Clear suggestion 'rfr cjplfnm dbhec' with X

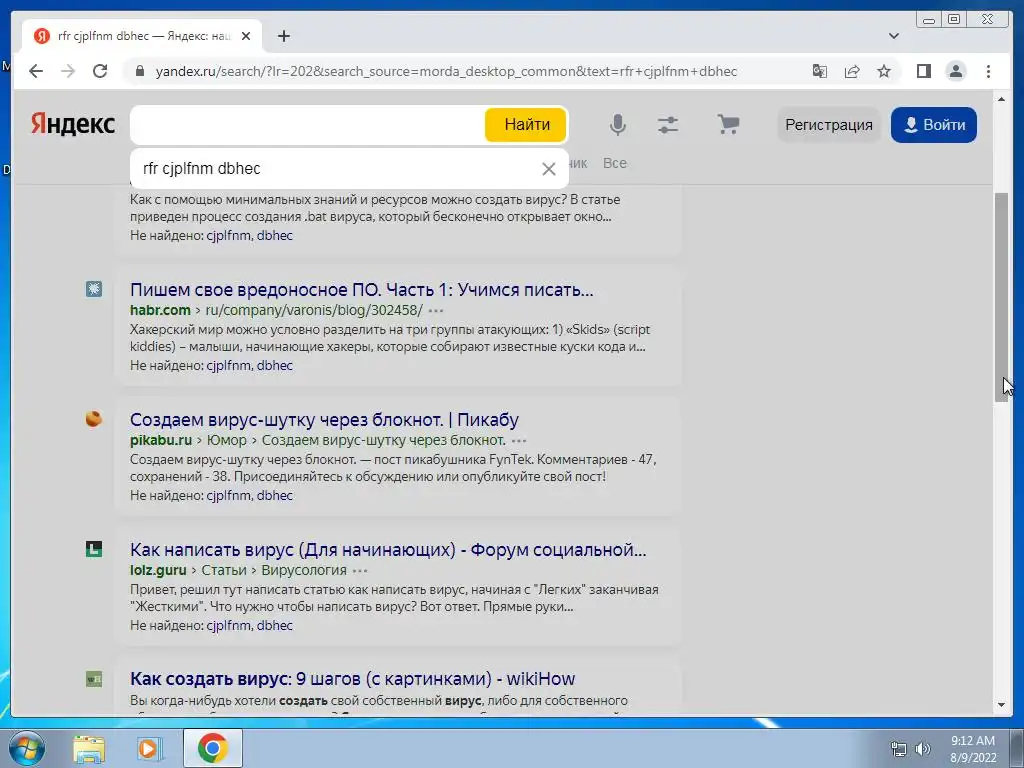coord(549,169)
